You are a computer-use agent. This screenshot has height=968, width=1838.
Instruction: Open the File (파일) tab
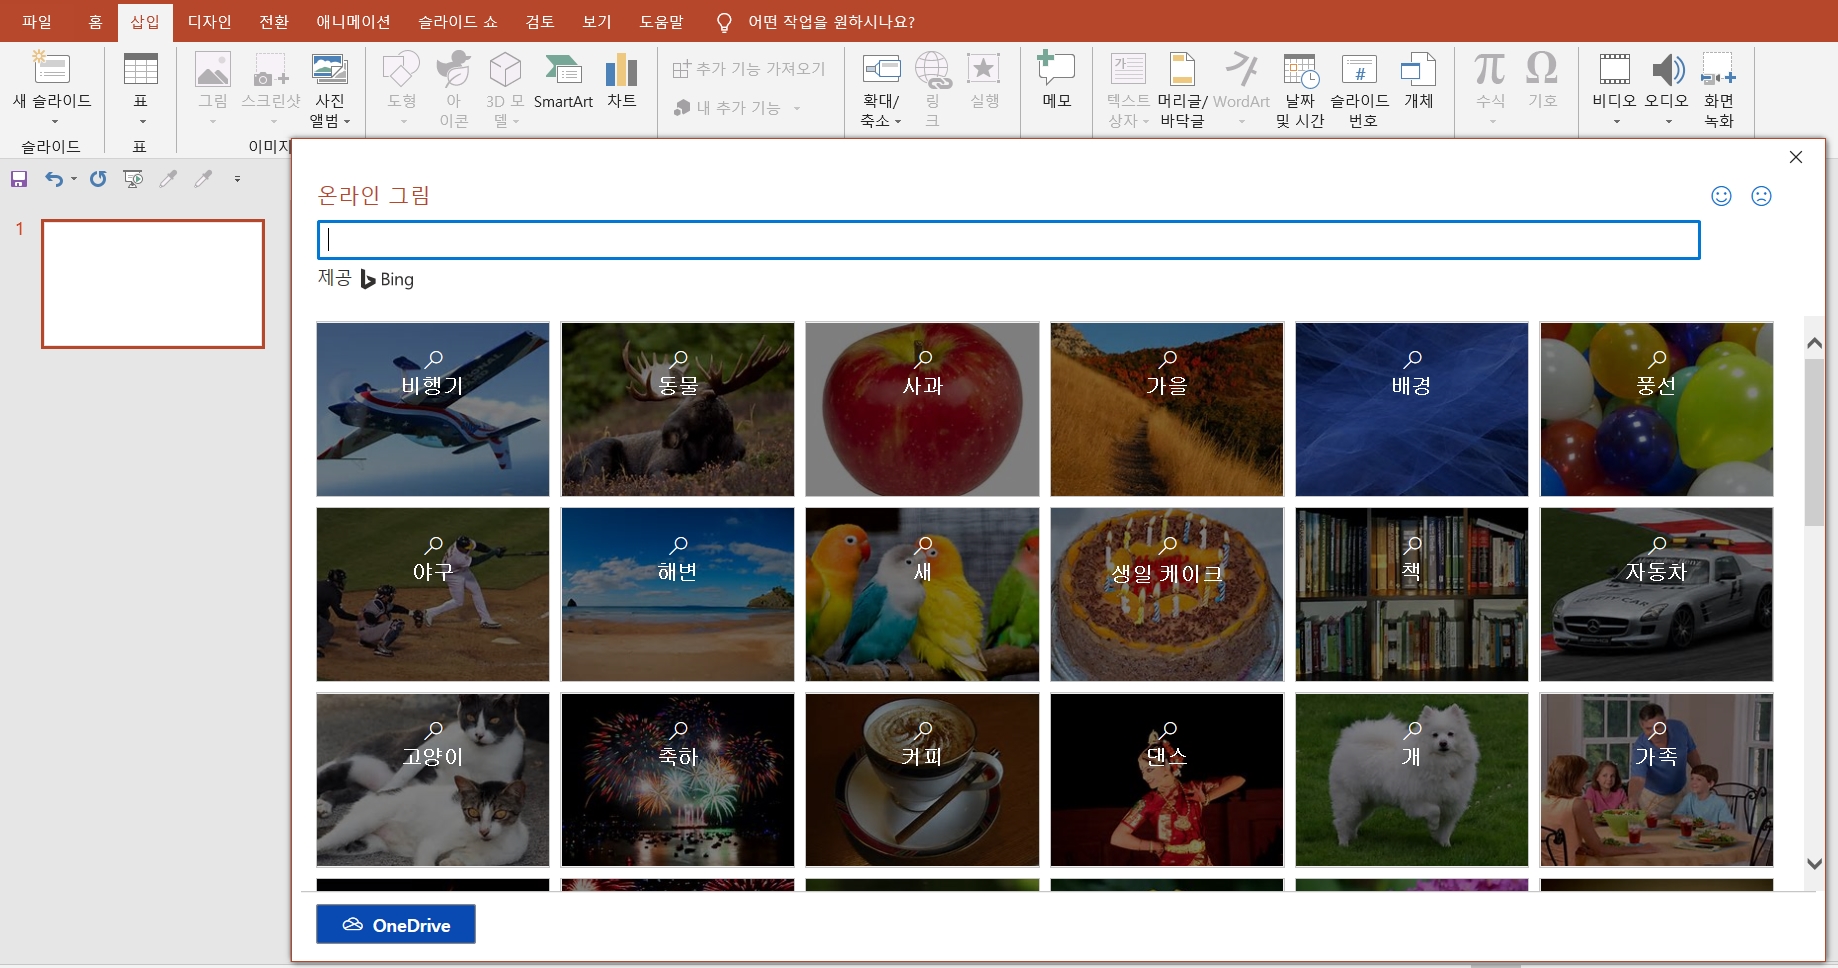pos(37,22)
